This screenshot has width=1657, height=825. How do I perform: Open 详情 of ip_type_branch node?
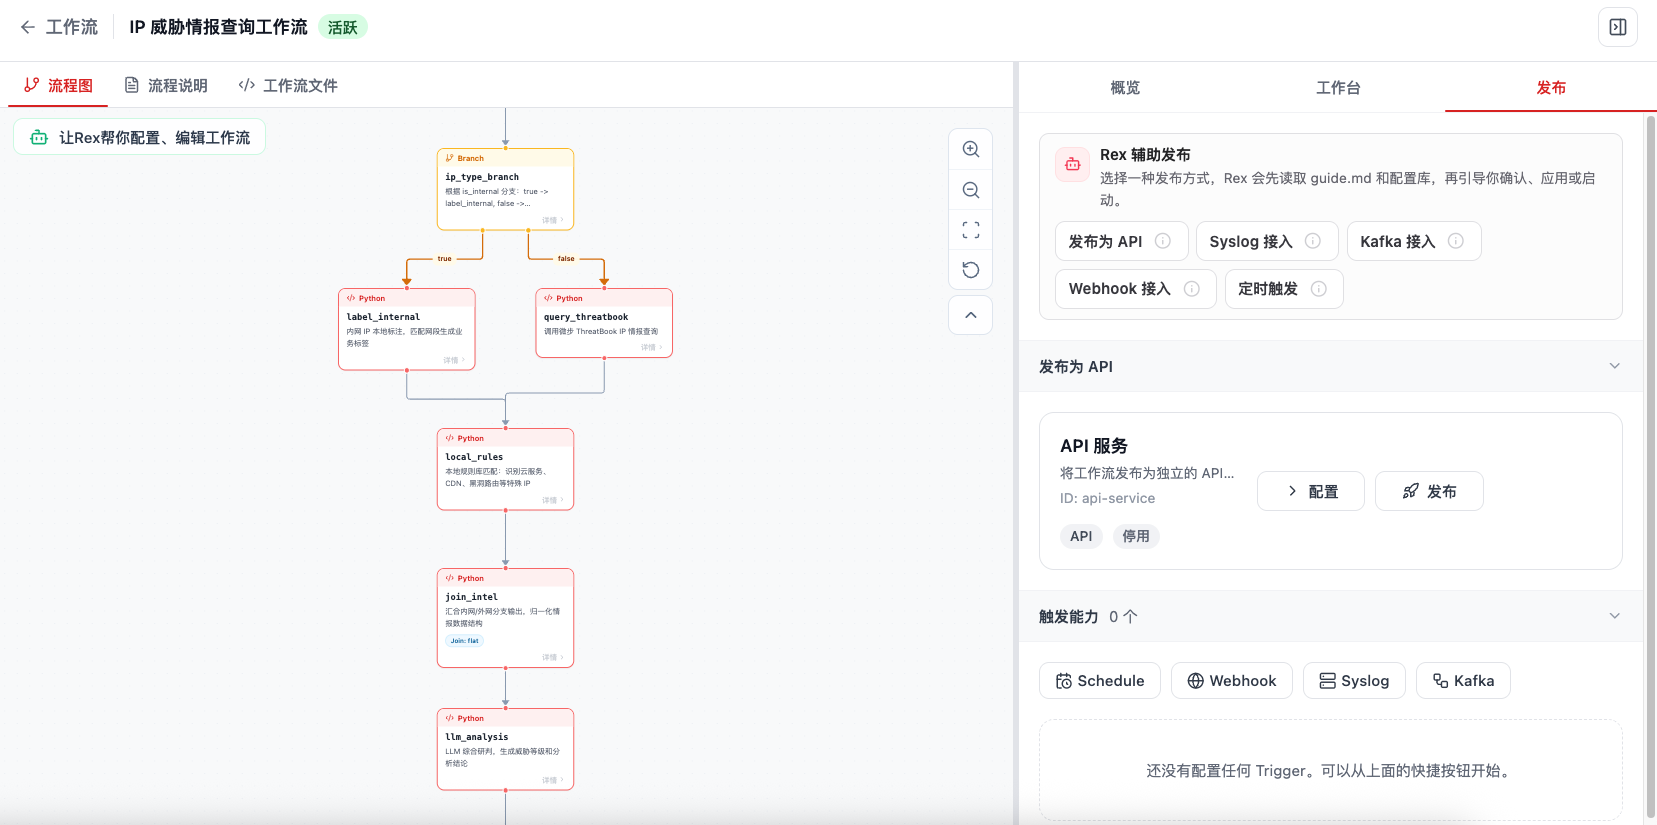pyautogui.click(x=553, y=220)
